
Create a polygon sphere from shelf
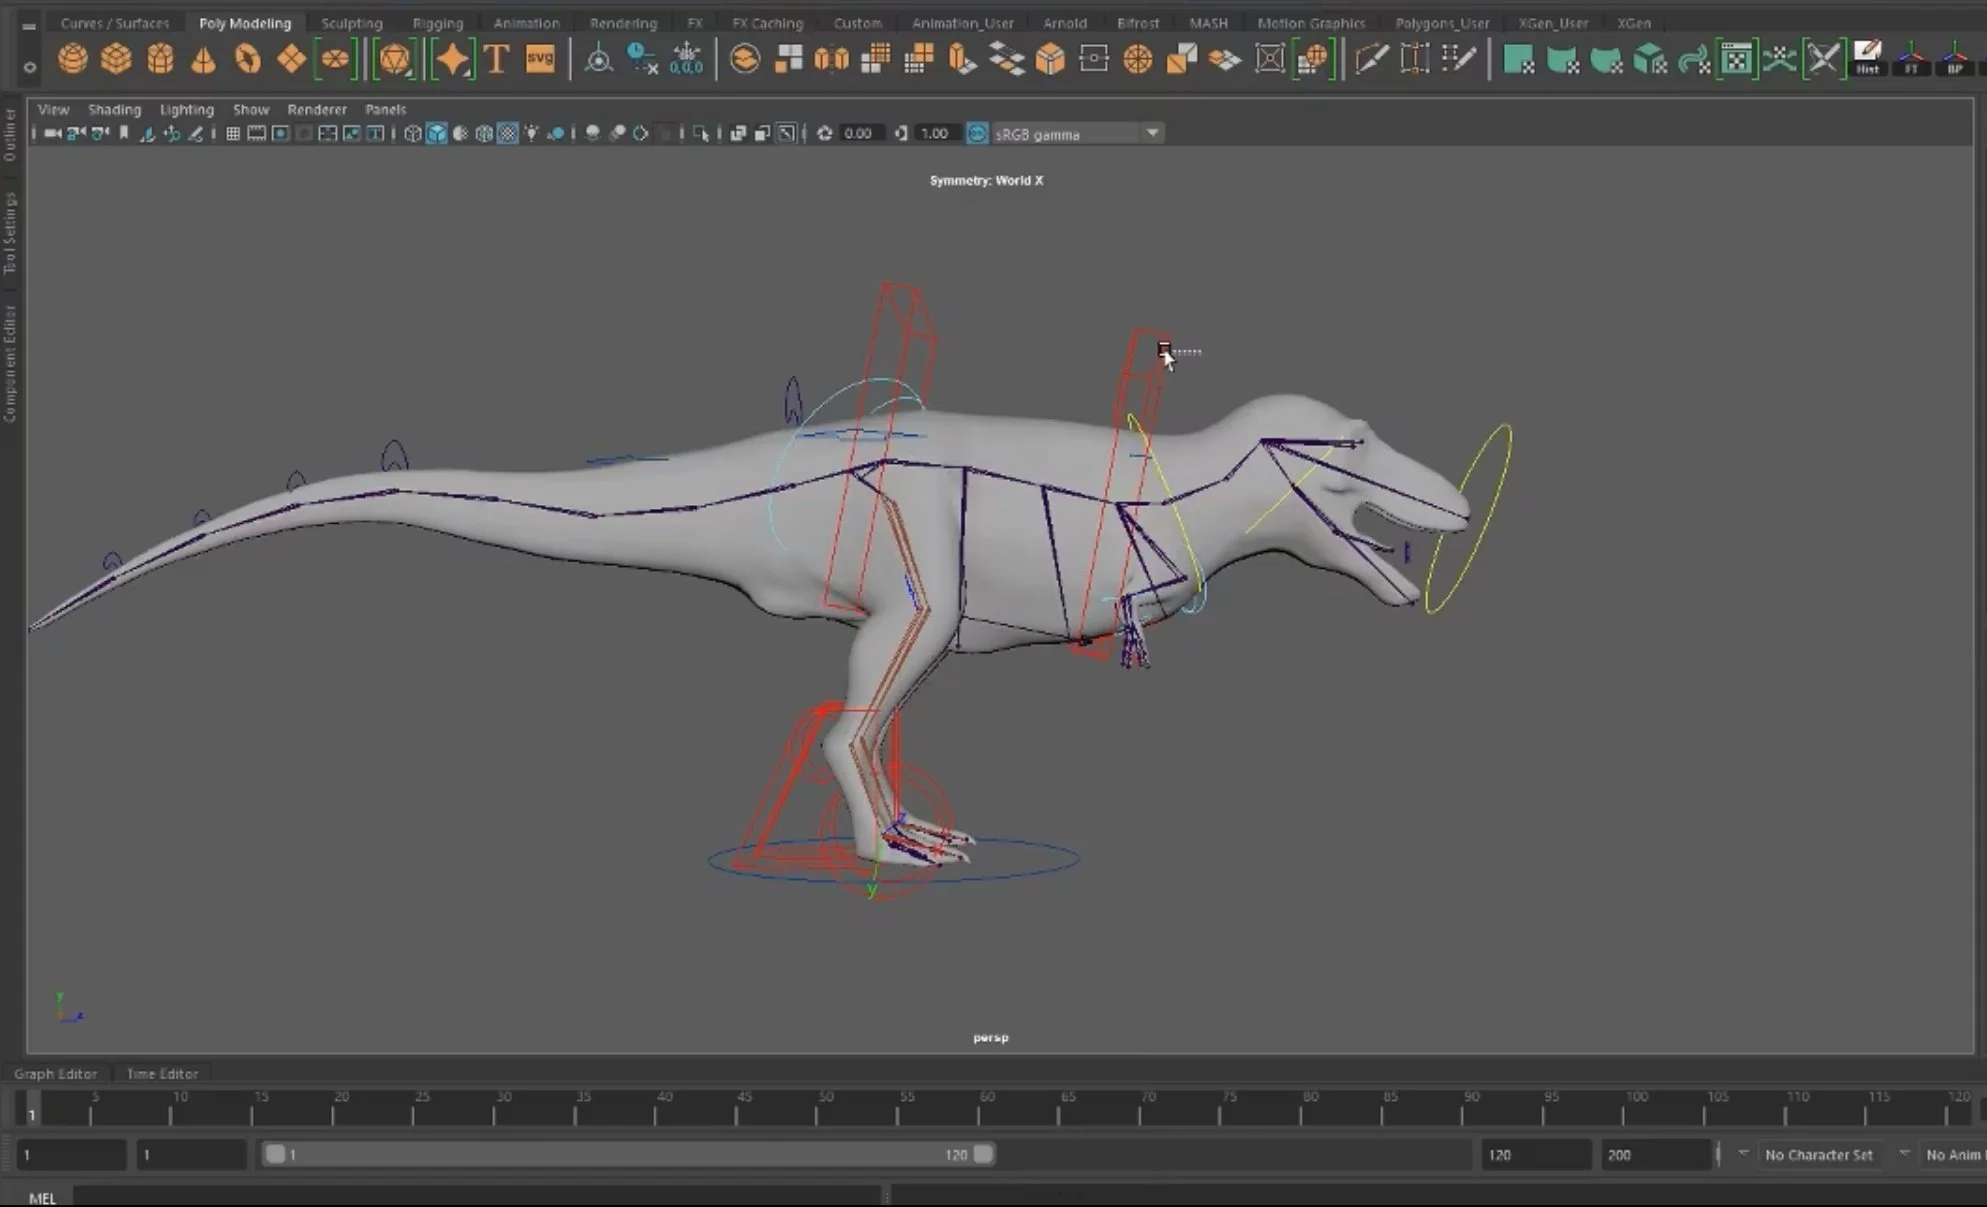[72, 59]
